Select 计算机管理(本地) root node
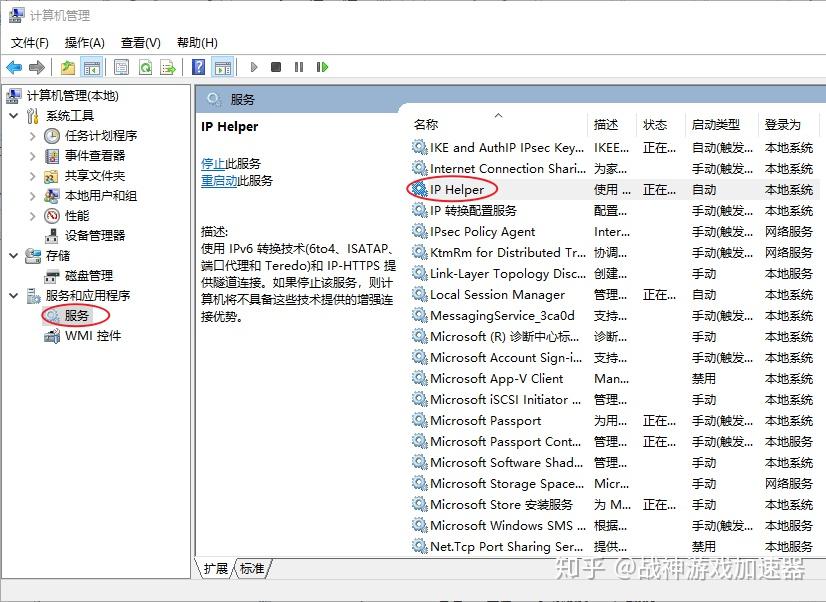Image resolution: width=826 pixels, height=602 pixels. click(73, 96)
